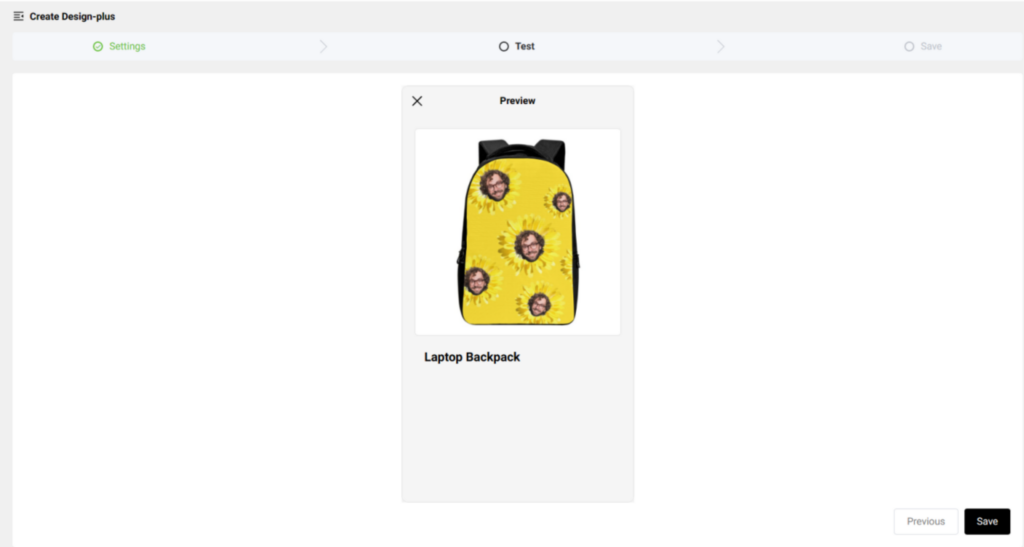Click the green Settings checkmark icon
1024x547 pixels.
click(x=98, y=46)
